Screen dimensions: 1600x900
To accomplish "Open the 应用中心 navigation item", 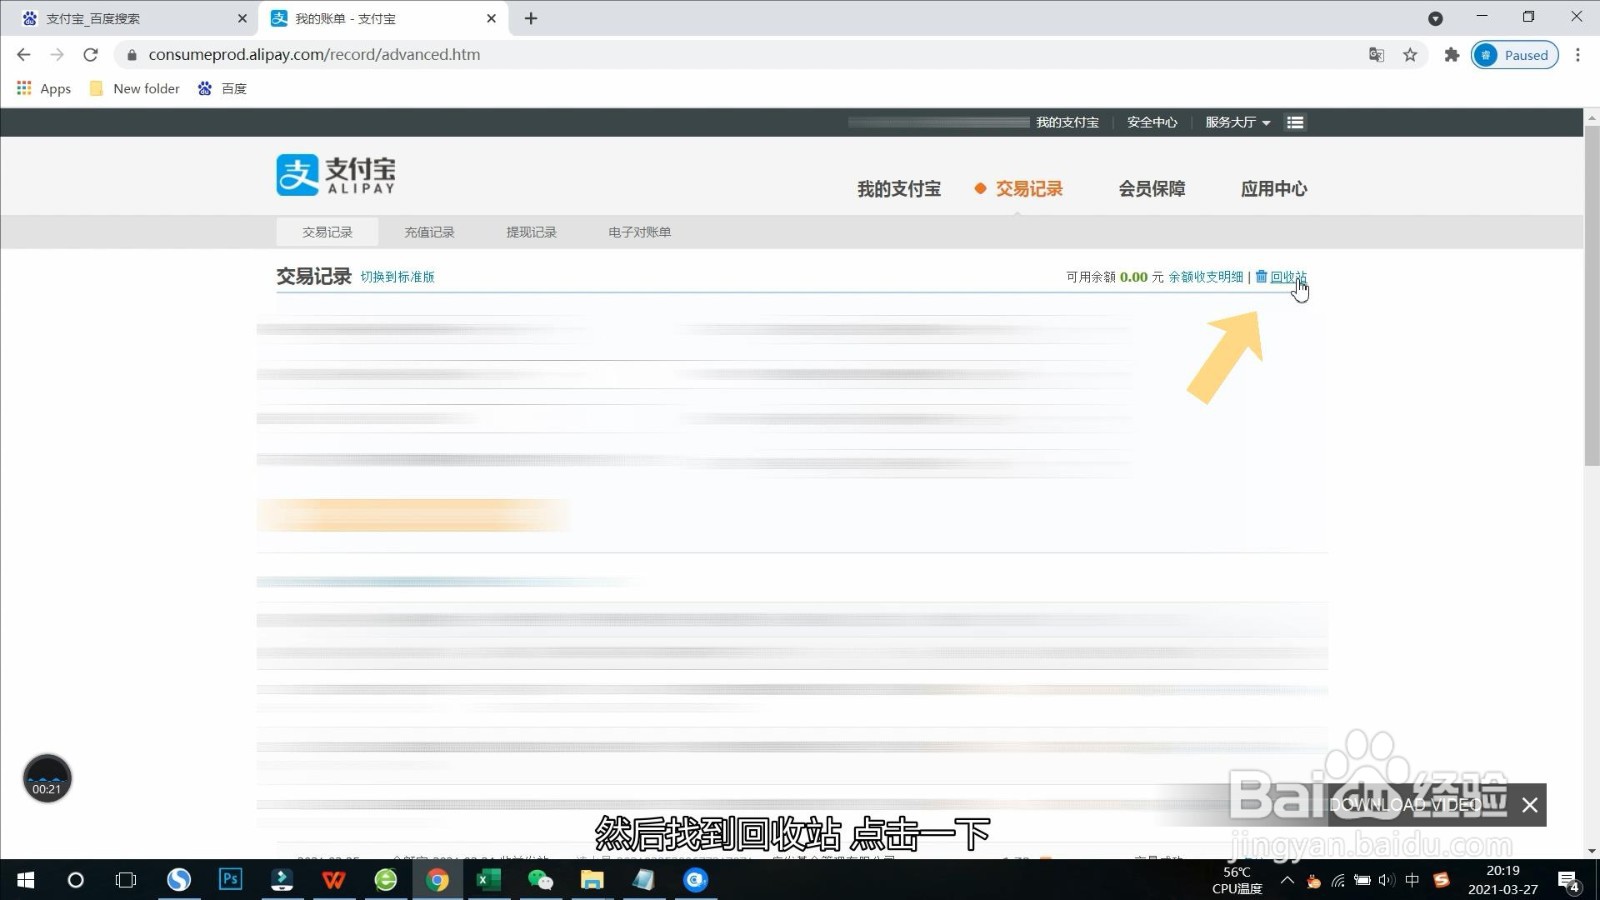I will [x=1274, y=189].
